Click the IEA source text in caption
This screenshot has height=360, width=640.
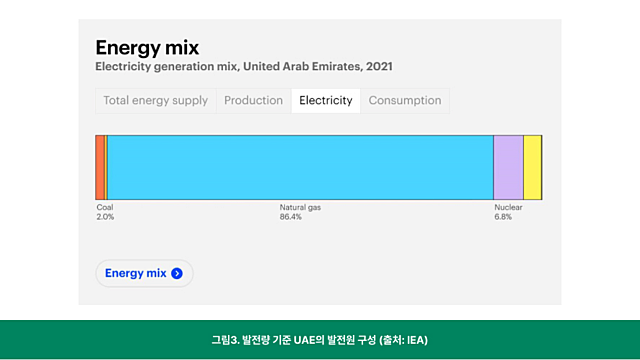416,340
